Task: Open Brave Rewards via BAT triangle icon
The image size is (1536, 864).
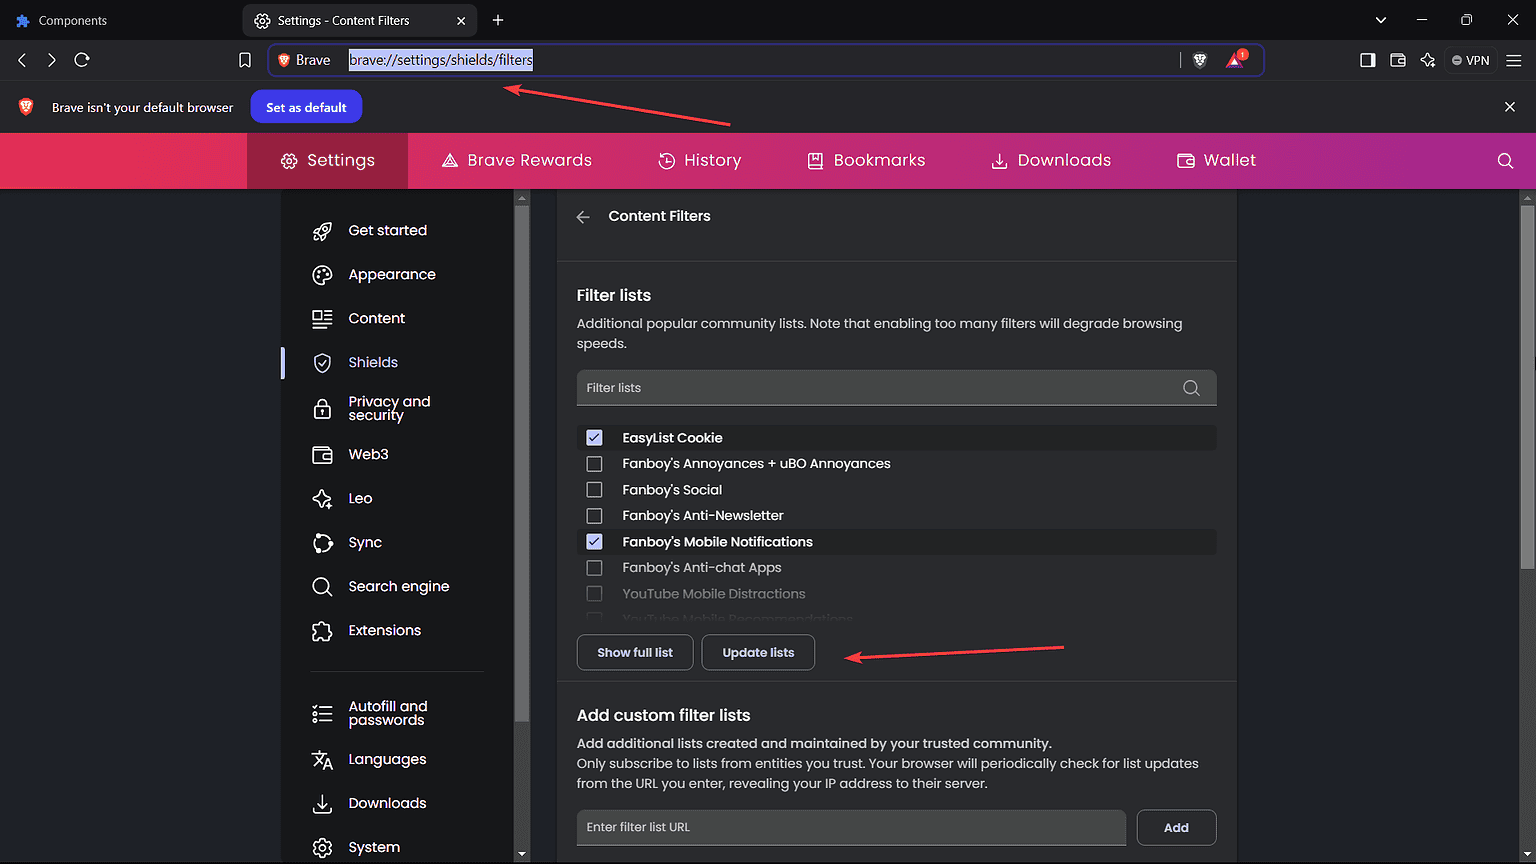Action: [x=1233, y=60]
